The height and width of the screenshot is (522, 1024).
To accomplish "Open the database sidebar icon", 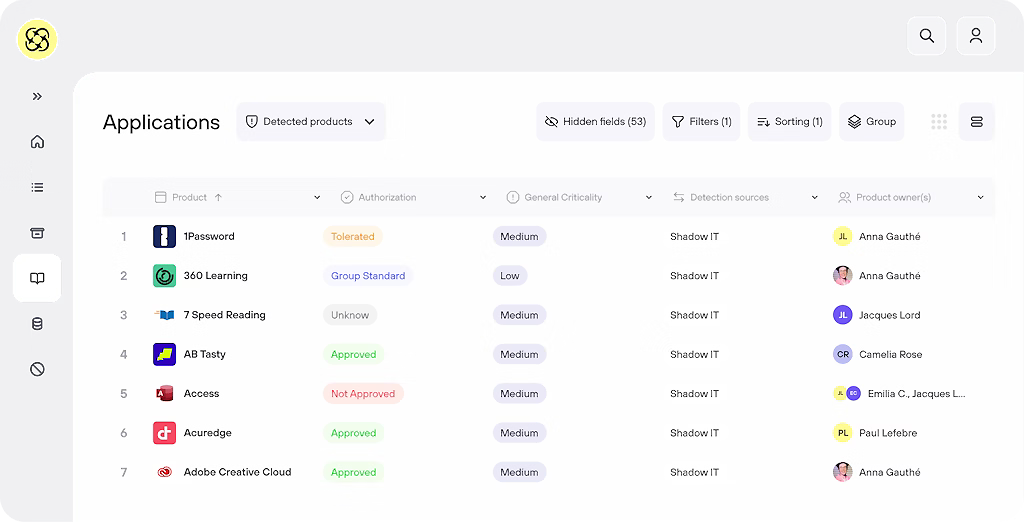I will click(x=37, y=324).
